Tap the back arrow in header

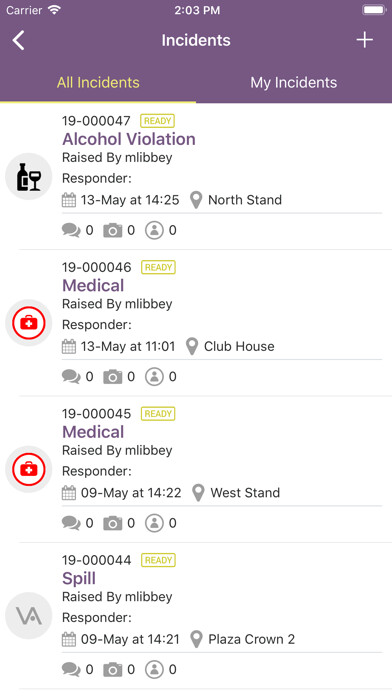pyautogui.click(x=19, y=40)
